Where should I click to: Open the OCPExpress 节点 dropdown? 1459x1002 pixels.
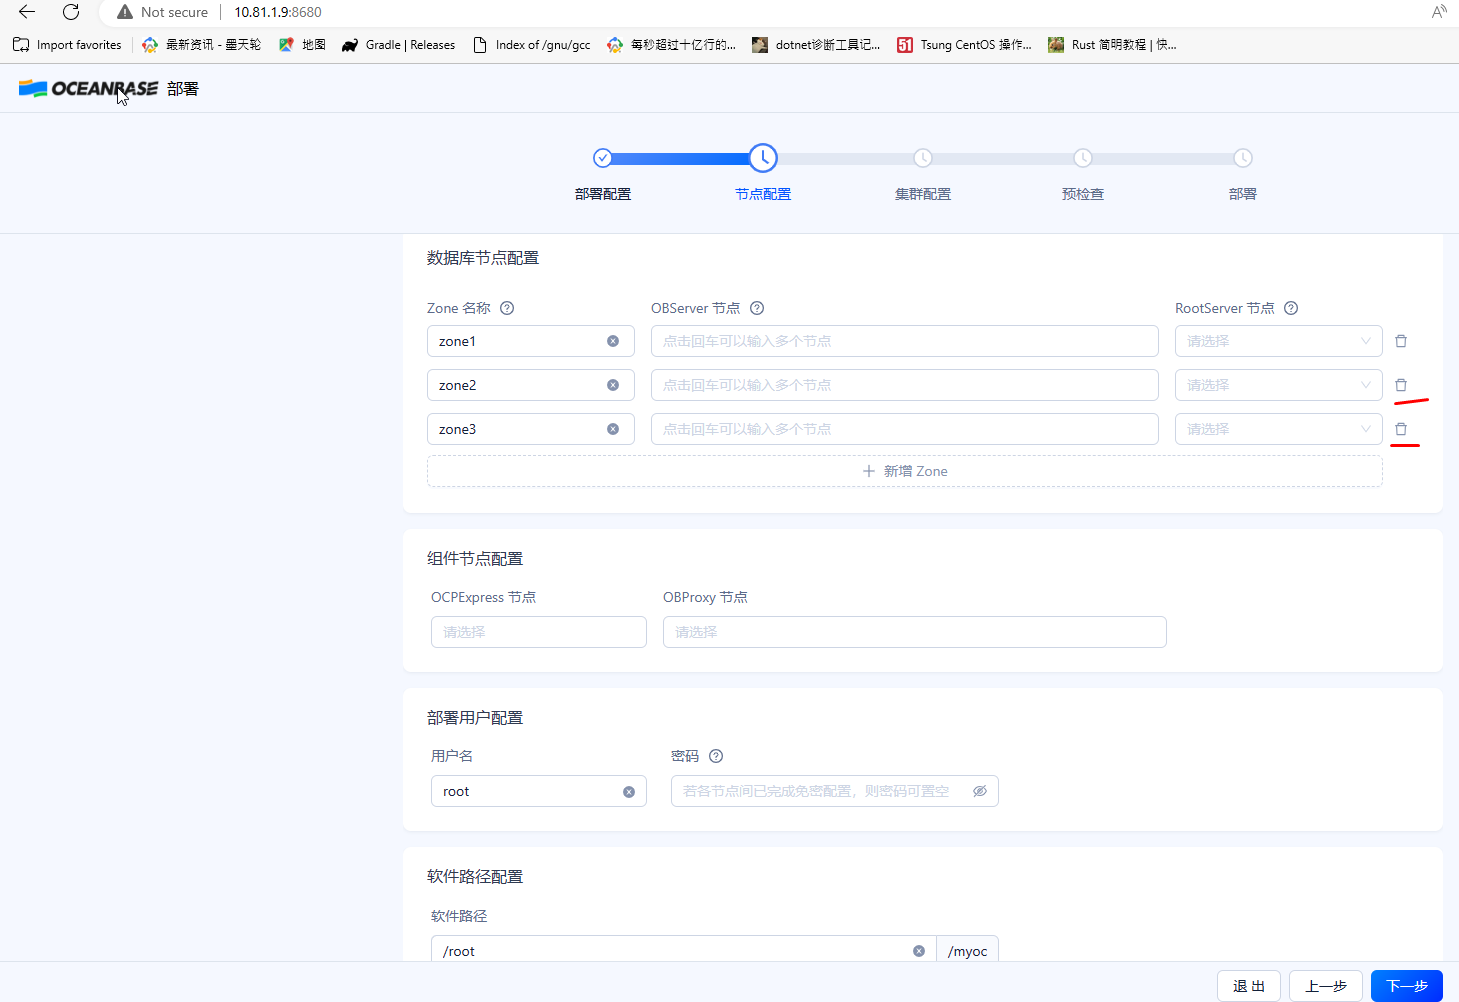coord(539,632)
